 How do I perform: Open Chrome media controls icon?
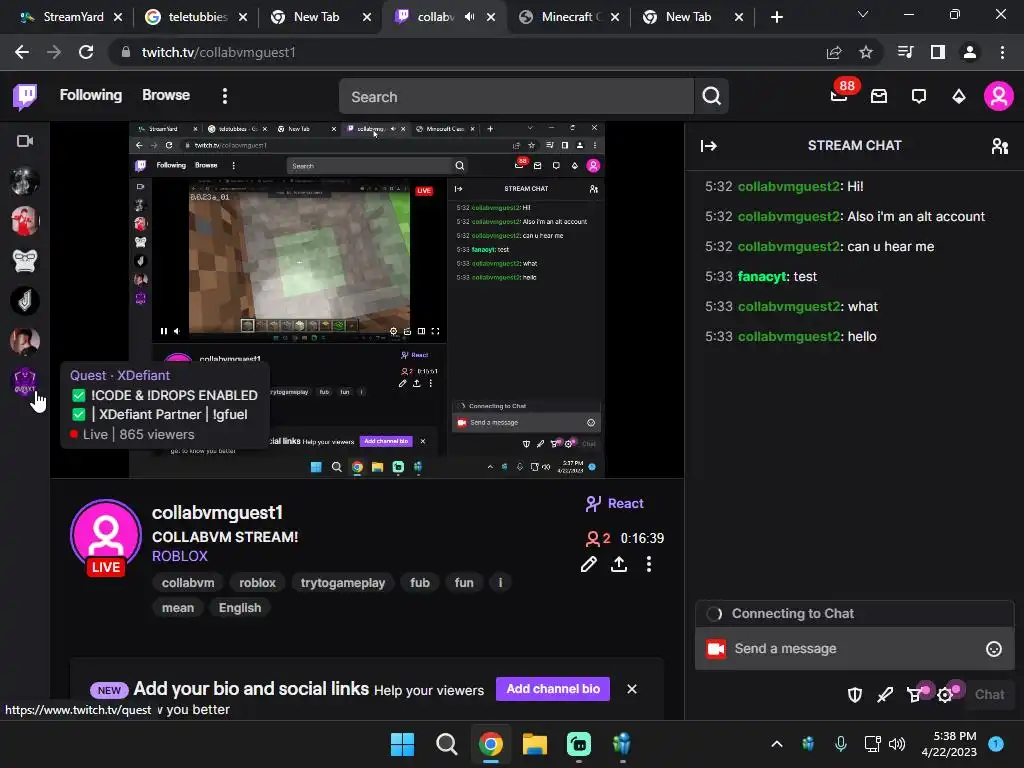click(906, 52)
